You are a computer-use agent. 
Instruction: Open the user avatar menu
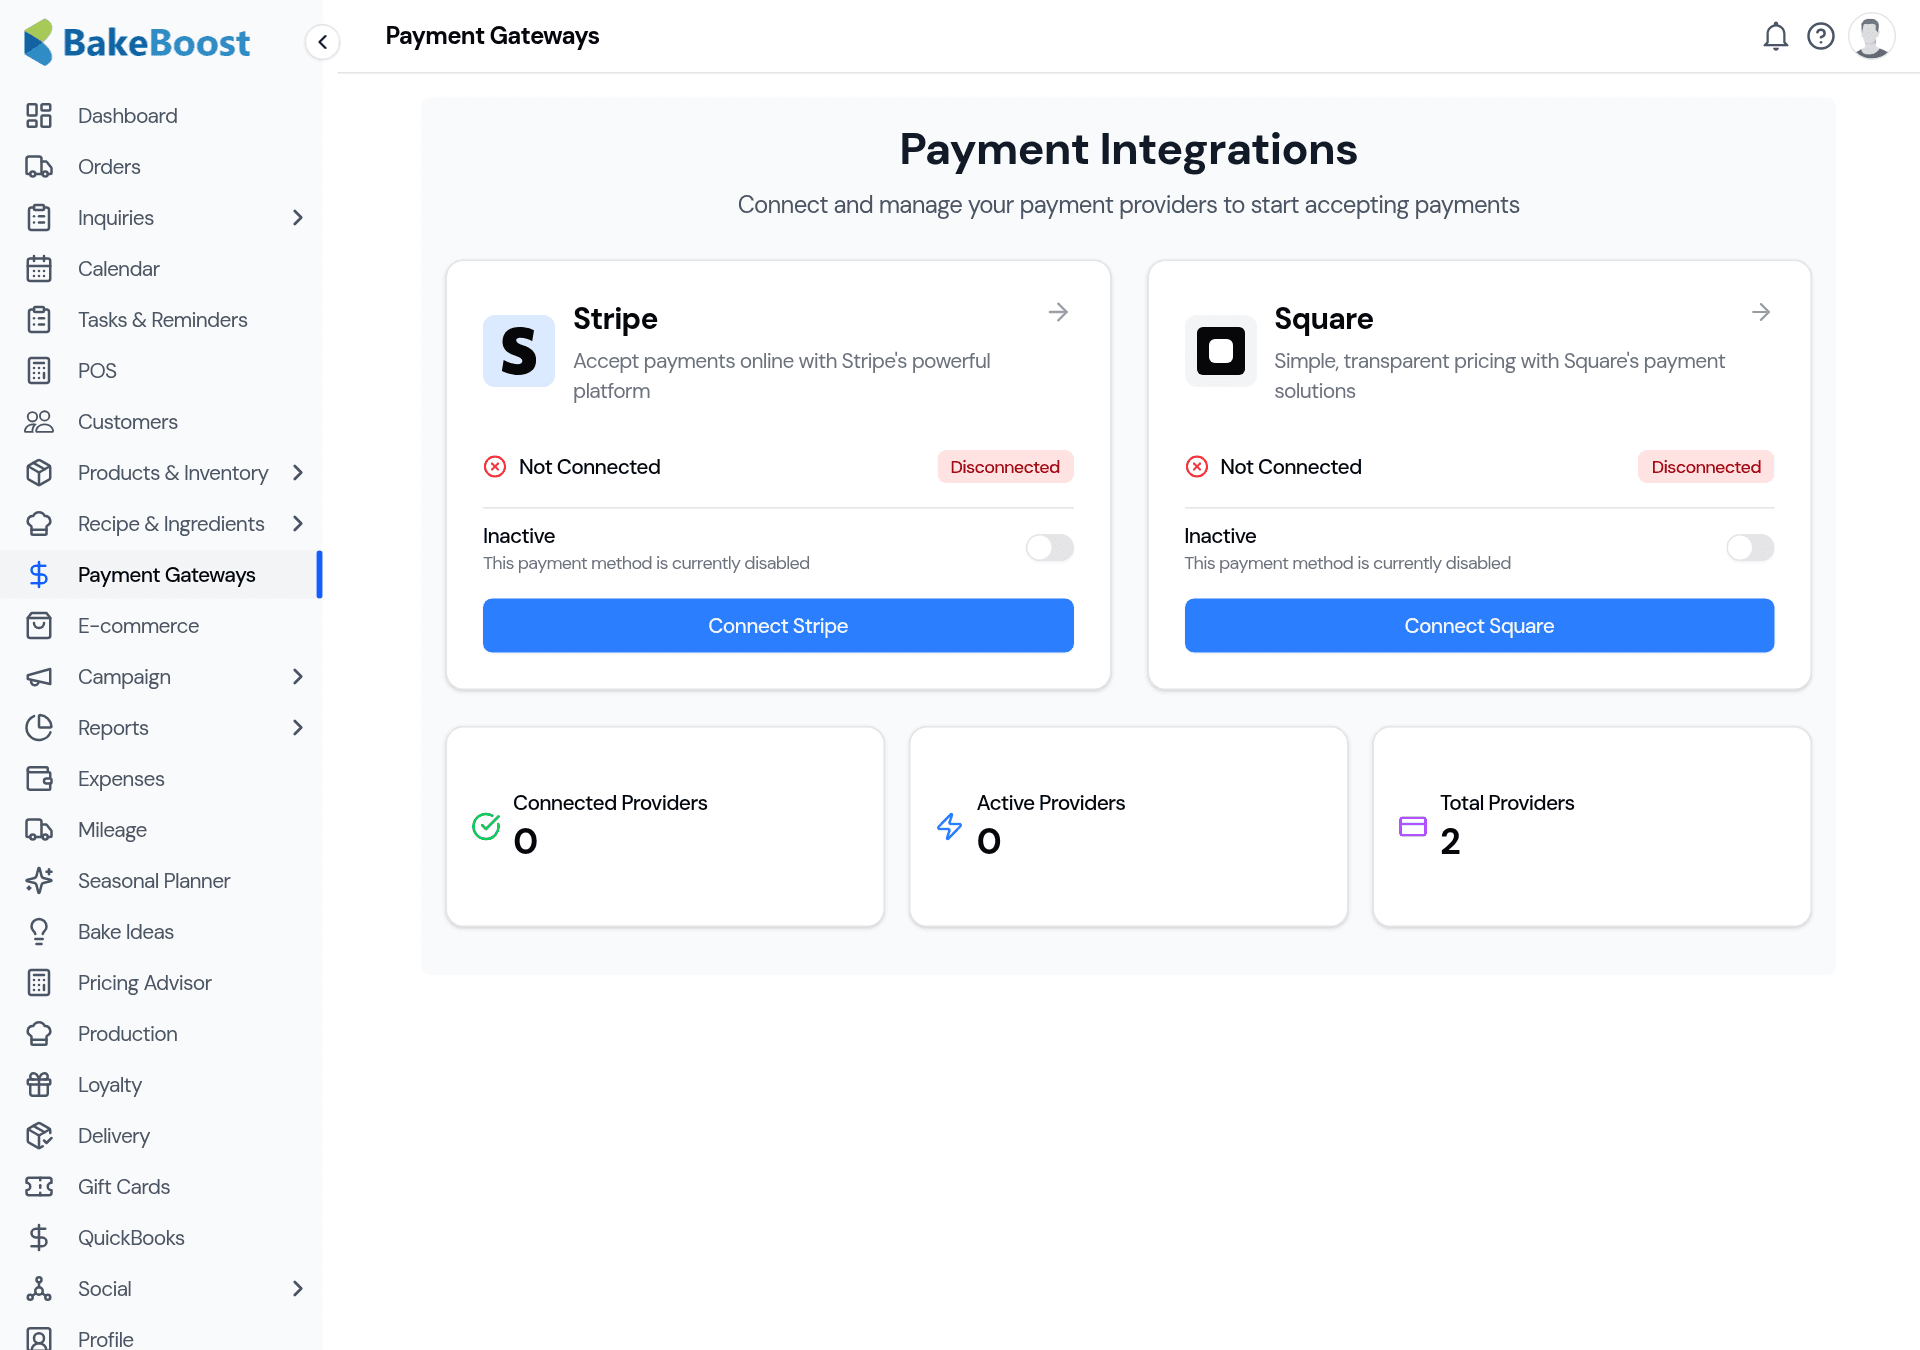coord(1872,37)
